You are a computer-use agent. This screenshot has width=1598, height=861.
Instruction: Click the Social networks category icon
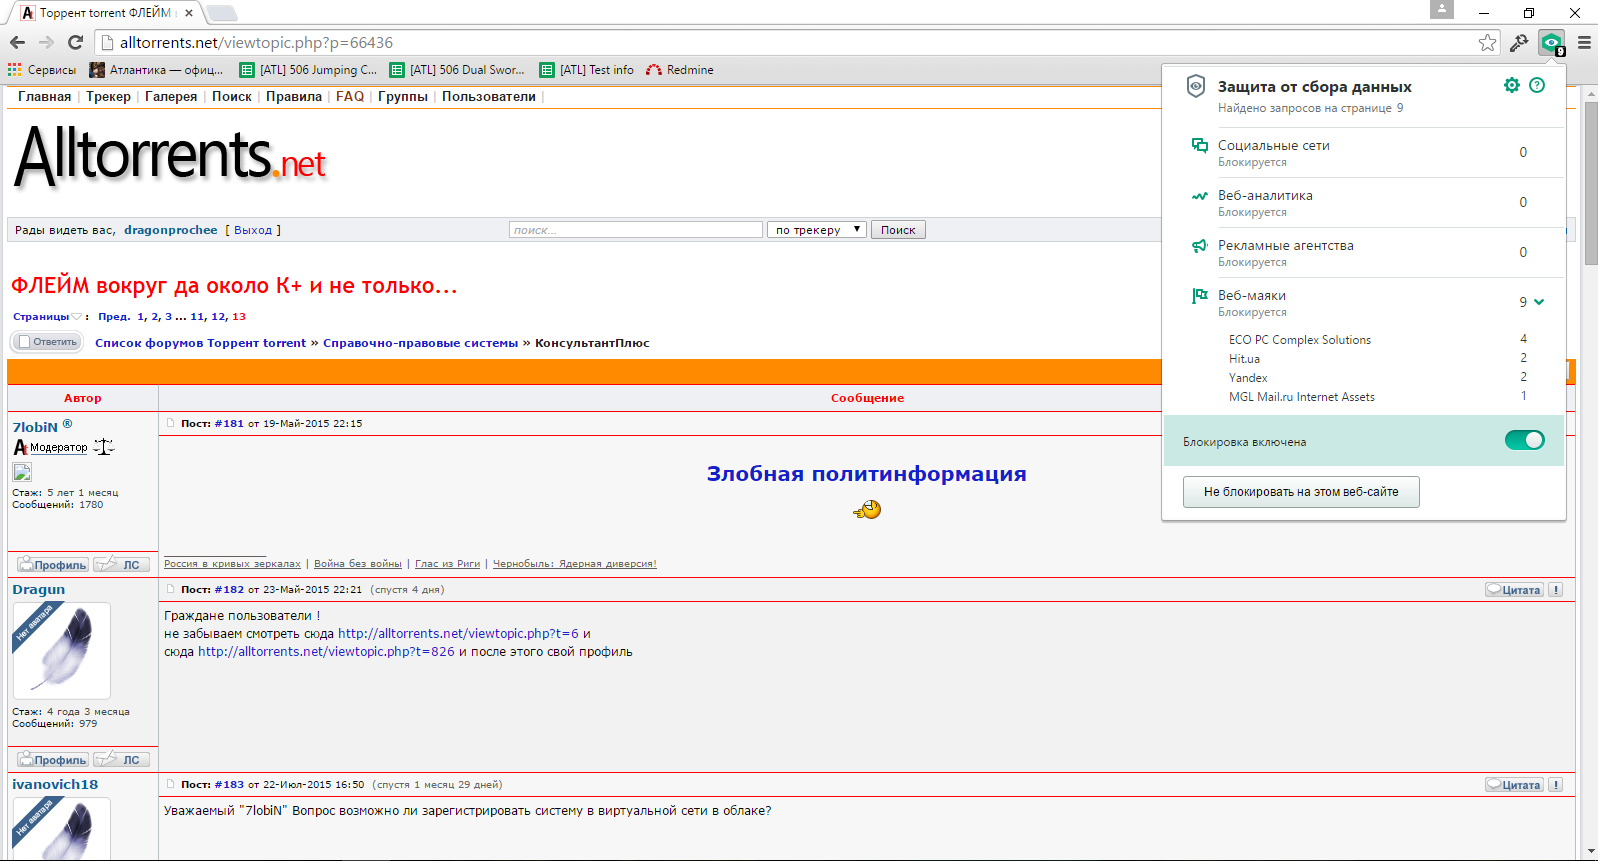tap(1199, 146)
